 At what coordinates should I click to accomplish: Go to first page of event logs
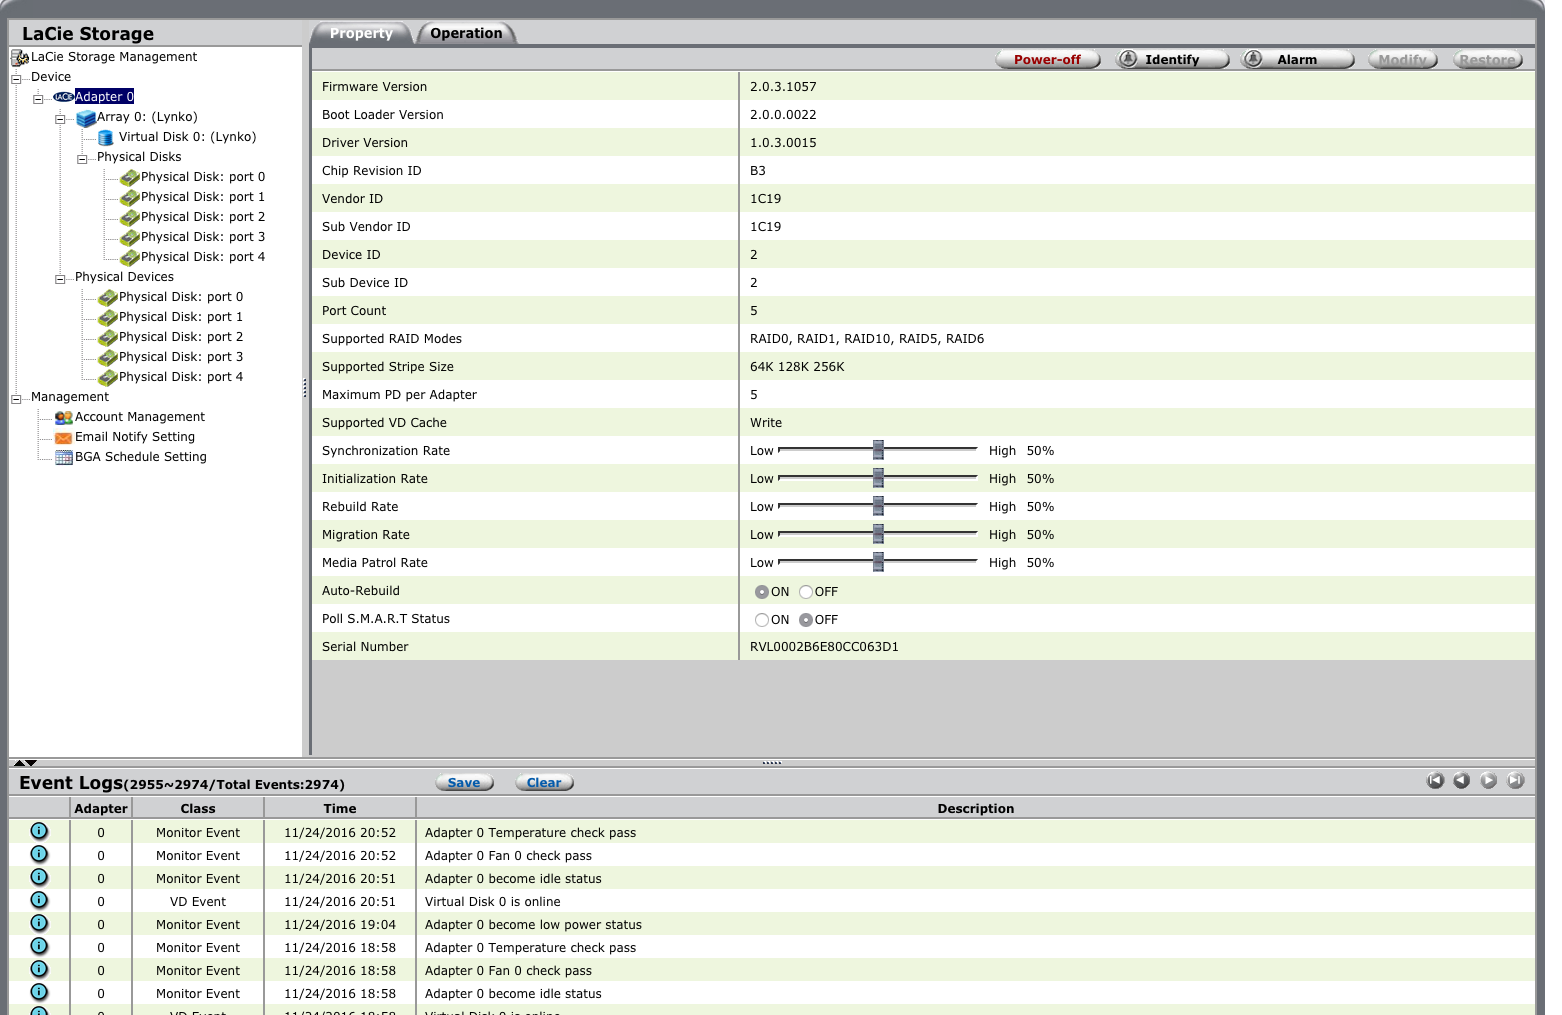(1435, 781)
